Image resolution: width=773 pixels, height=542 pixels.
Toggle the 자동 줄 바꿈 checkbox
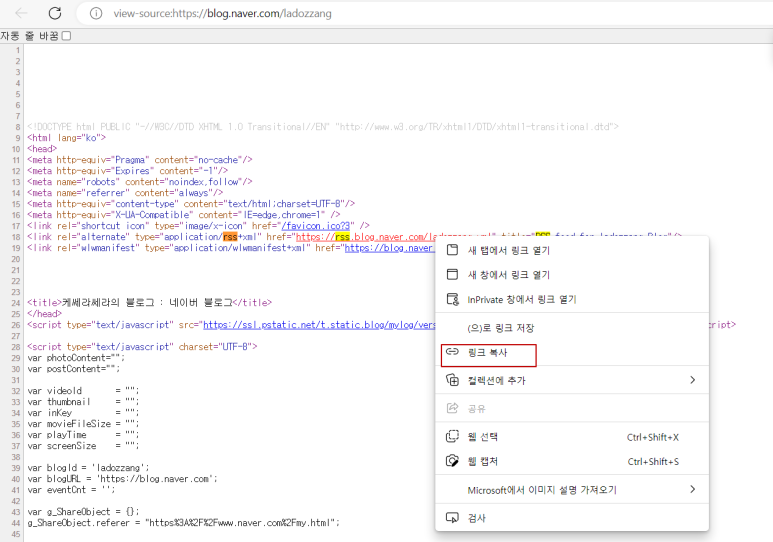click(67, 36)
